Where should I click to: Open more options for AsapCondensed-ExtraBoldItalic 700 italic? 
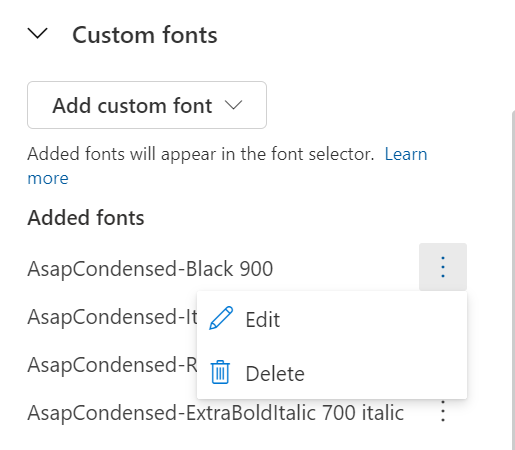pyautogui.click(x=443, y=411)
